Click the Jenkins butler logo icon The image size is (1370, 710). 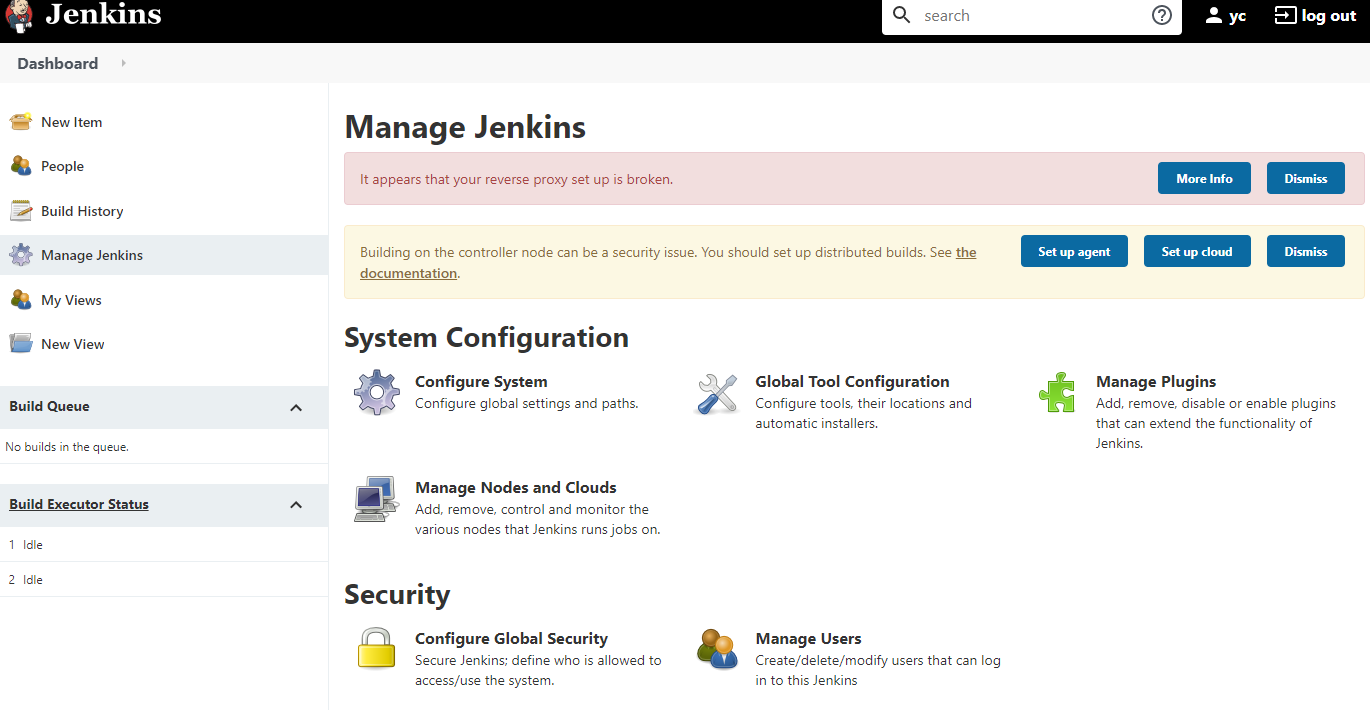point(20,17)
